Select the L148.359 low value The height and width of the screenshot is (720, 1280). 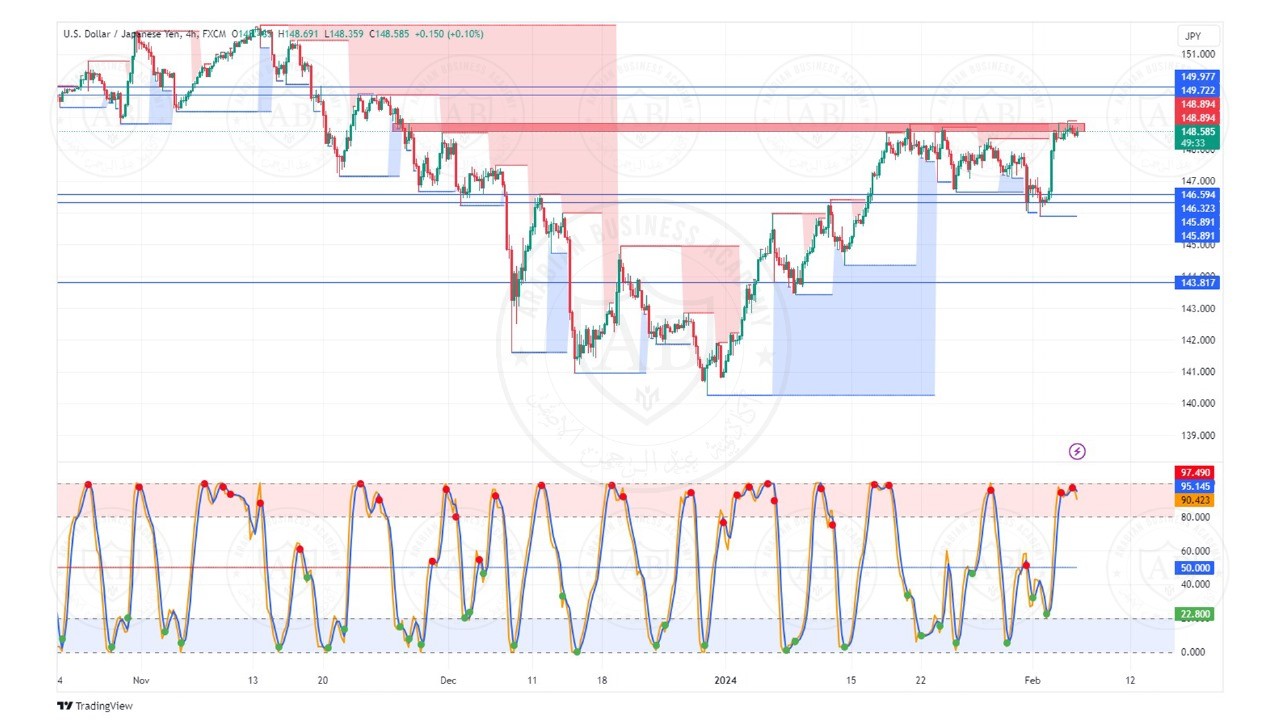[343, 34]
